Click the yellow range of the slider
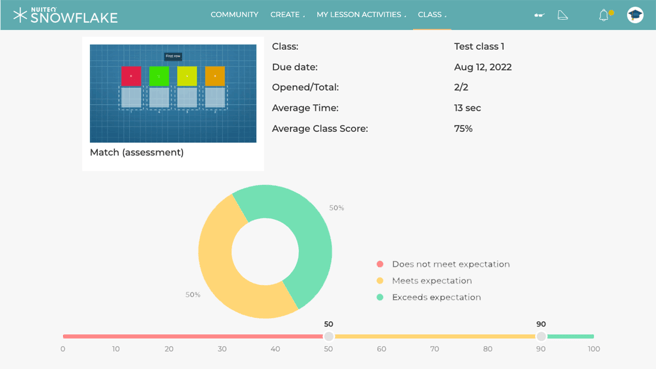 tap(435, 336)
